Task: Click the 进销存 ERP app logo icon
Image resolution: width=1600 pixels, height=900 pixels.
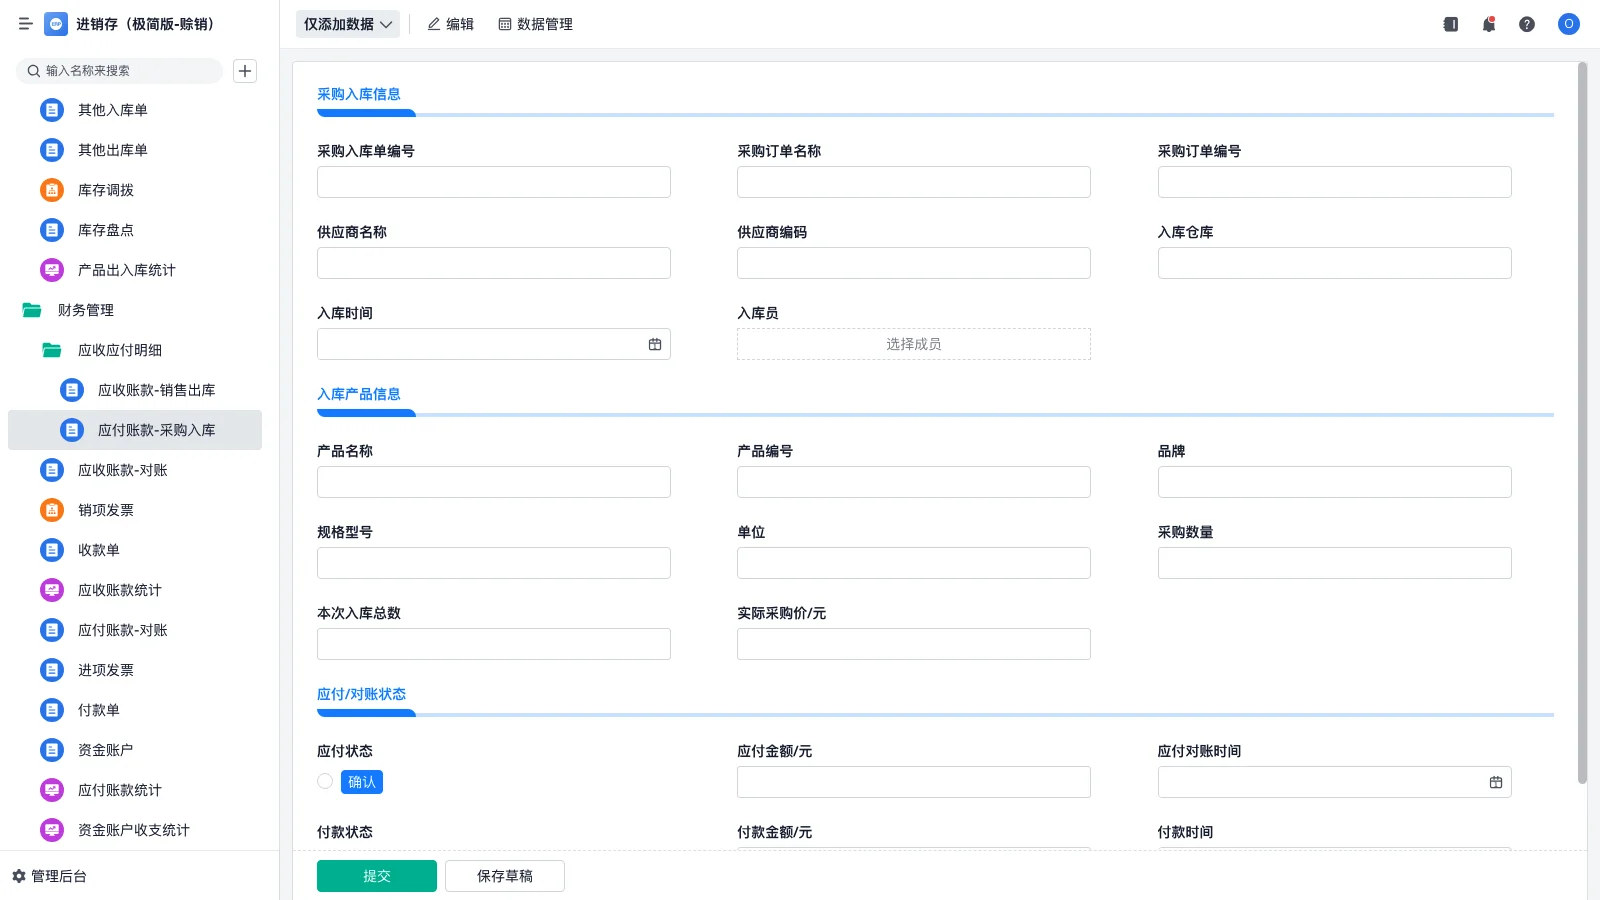Action: [55, 24]
